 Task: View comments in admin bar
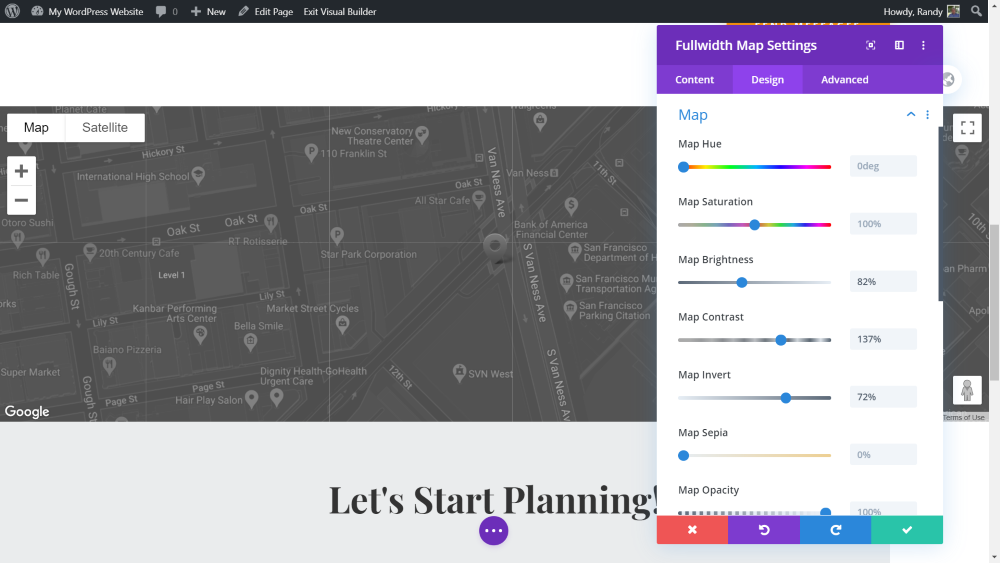166,11
